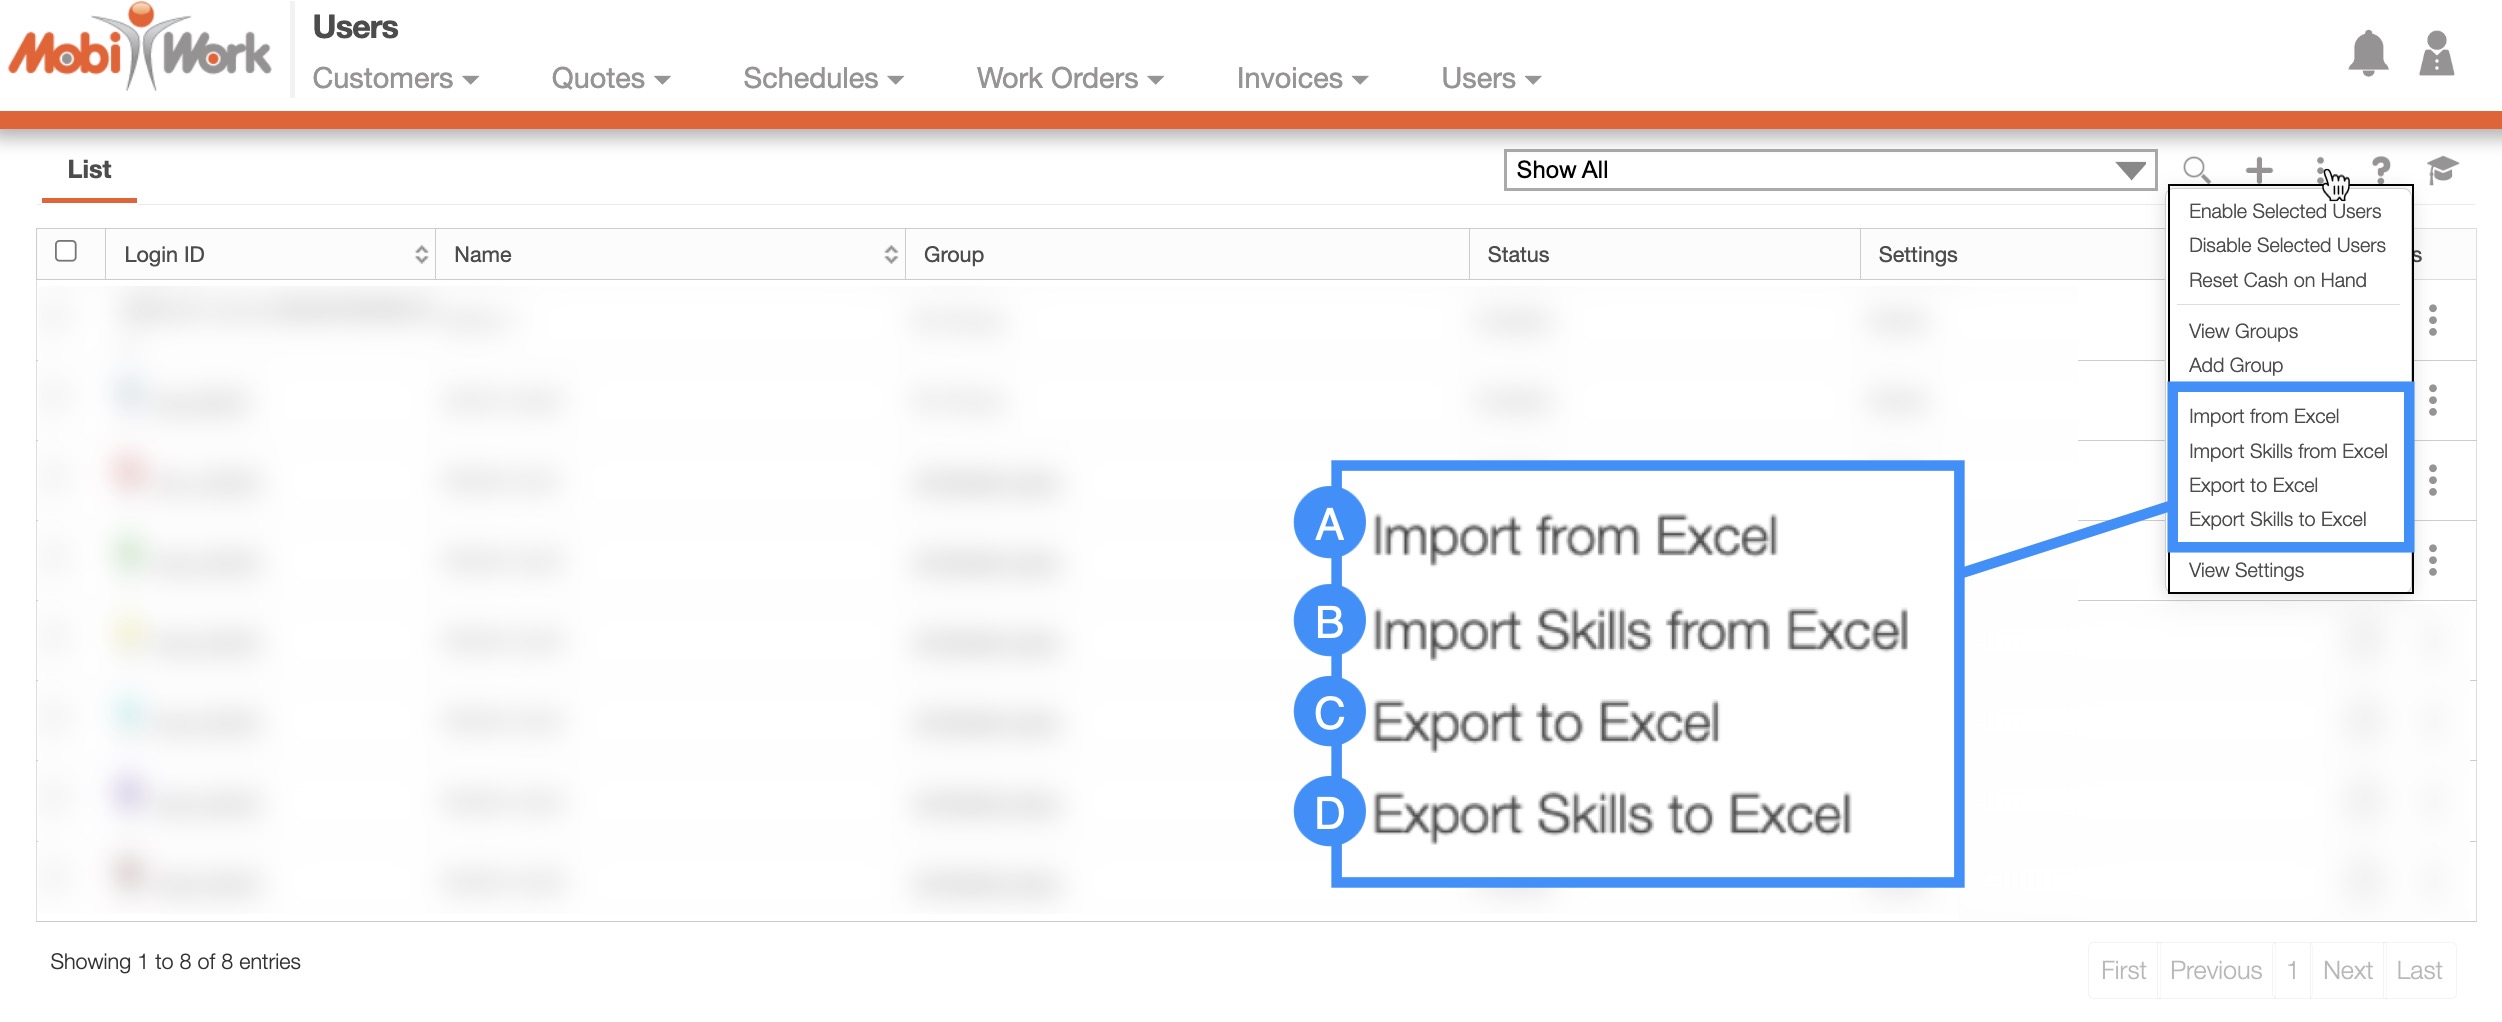Sort the table by Login ID column
2502x1022 pixels.
(x=270, y=255)
